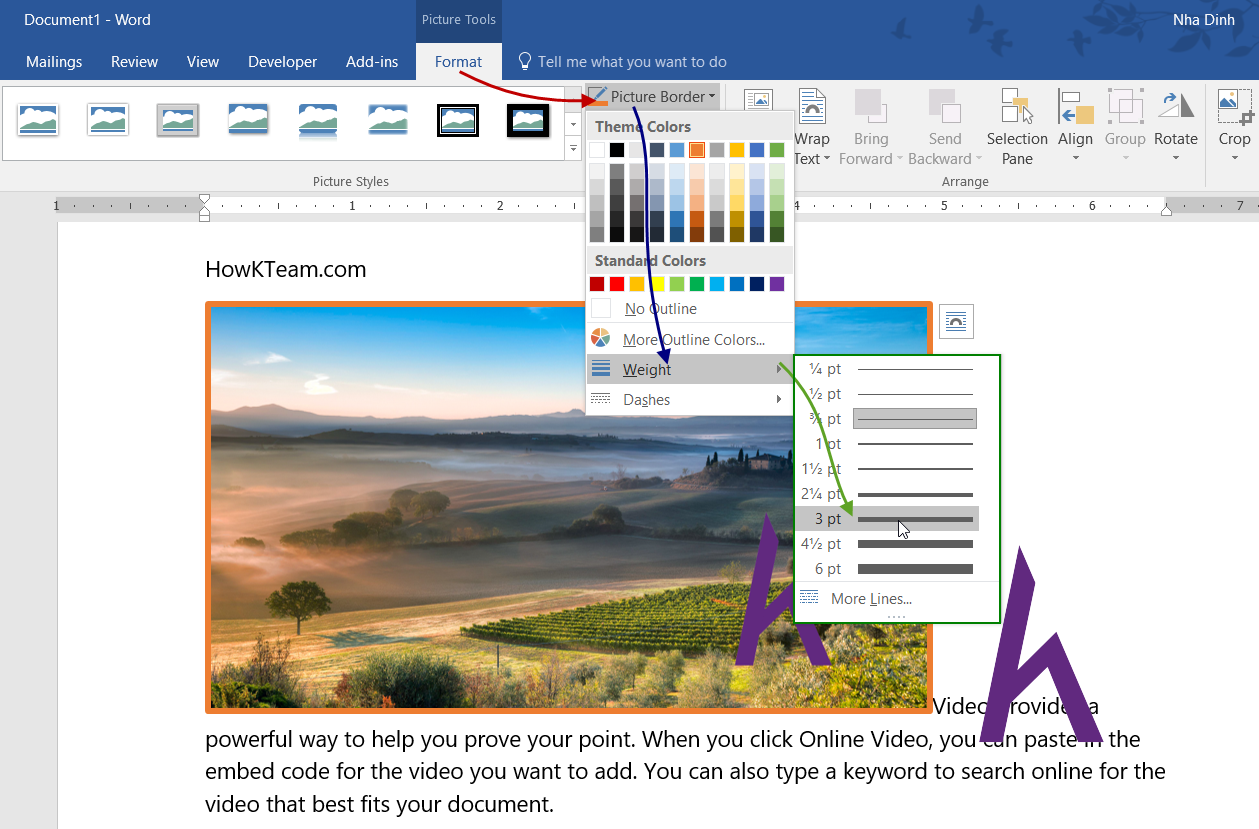Apply the Thick Matte Black picture style
This screenshot has width=1259, height=829.
point(528,121)
